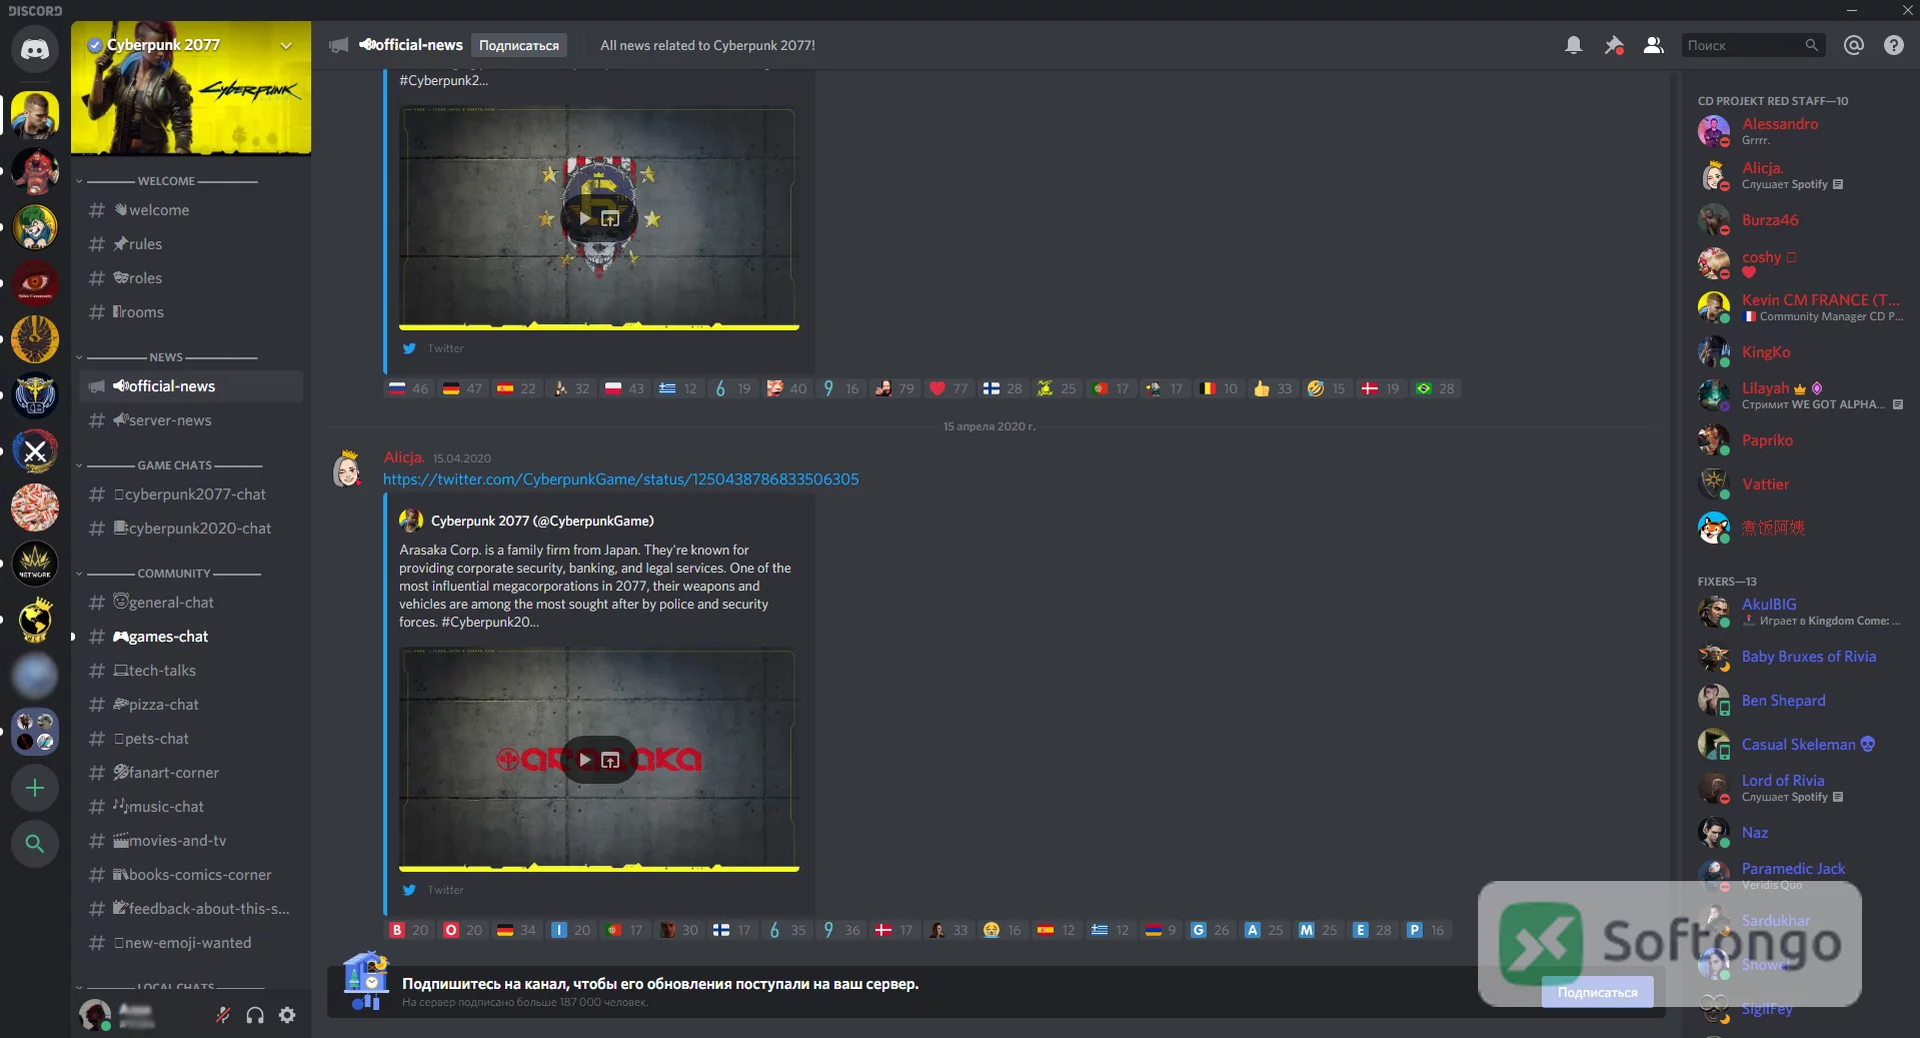Screen dimensions: 1920x1038
Task: Open the music-chat channel
Action: point(191,806)
